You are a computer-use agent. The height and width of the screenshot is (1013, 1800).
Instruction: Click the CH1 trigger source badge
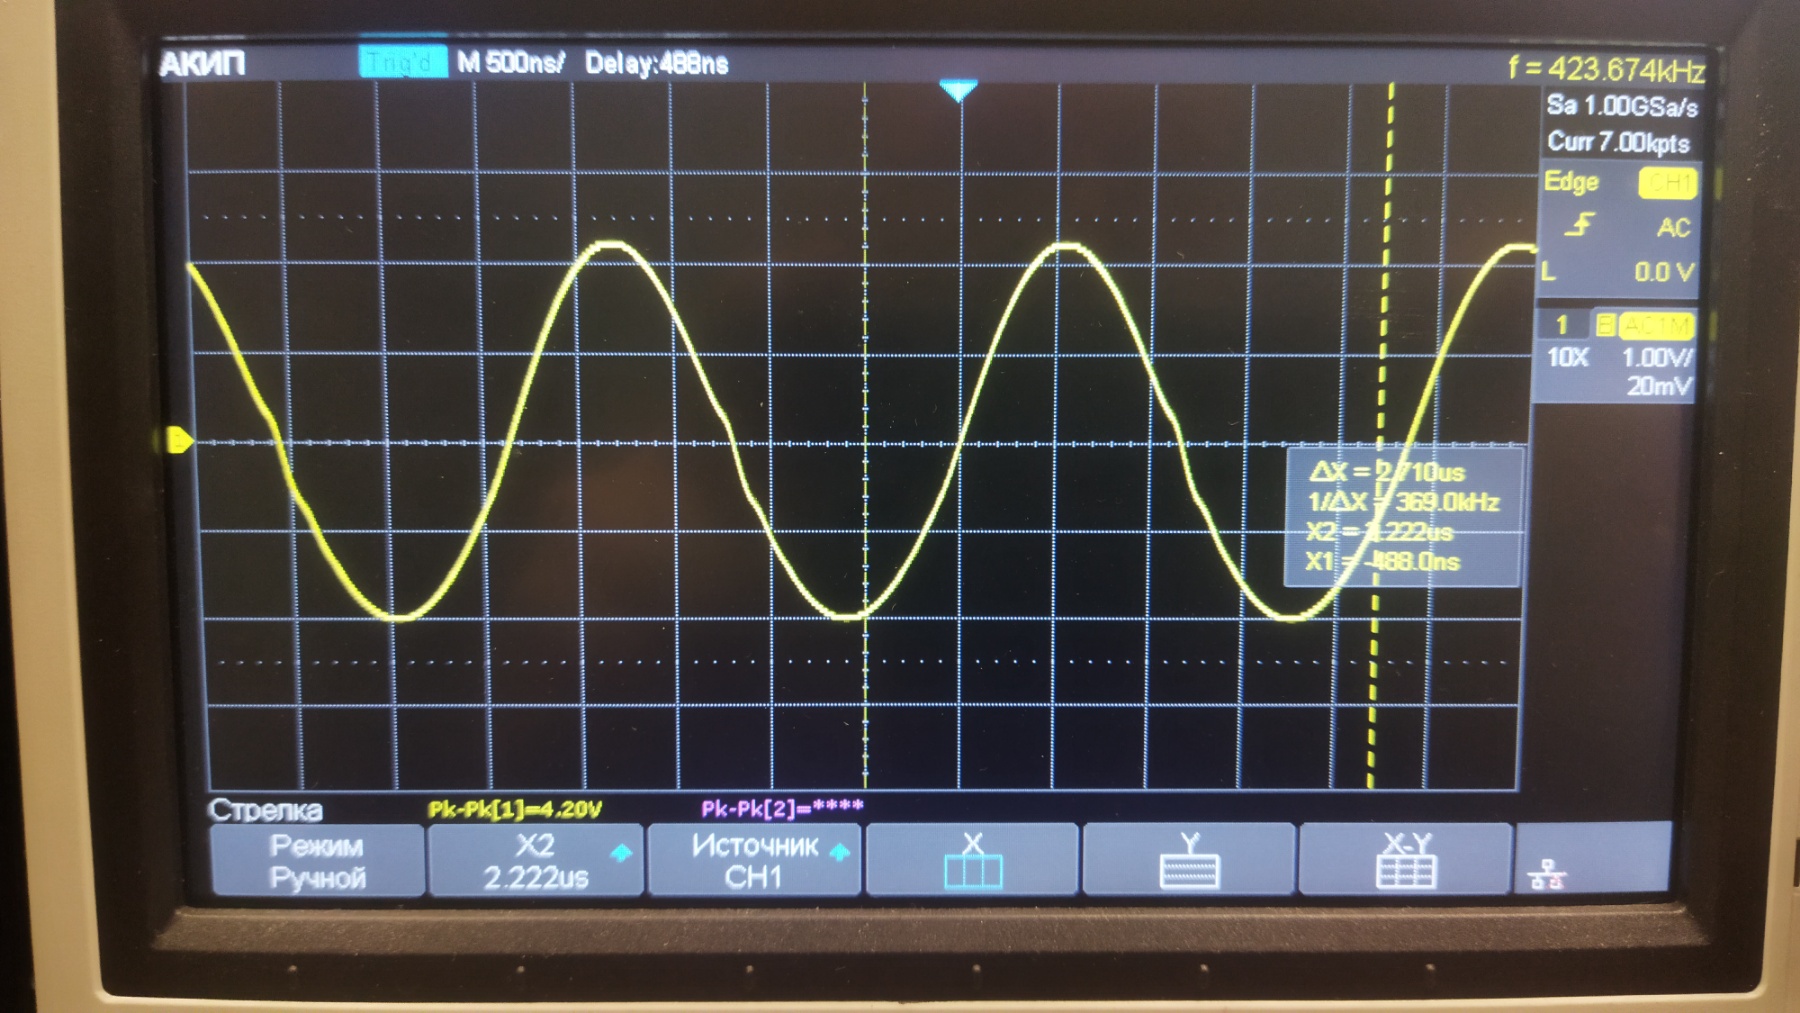(1667, 184)
